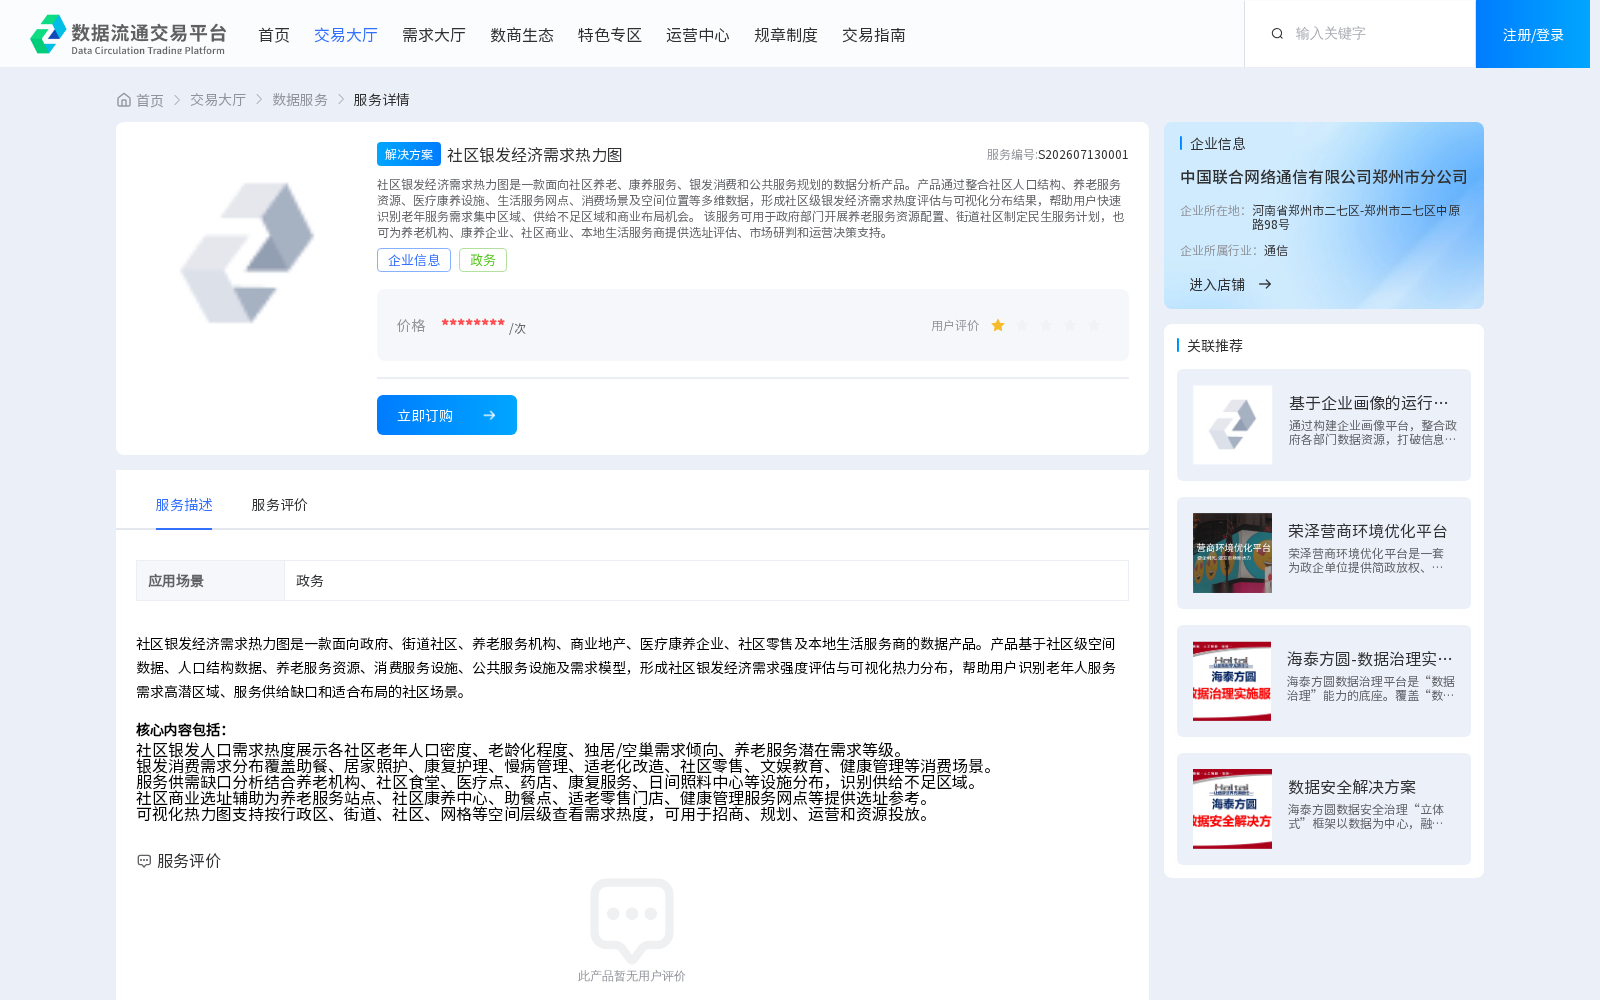Click the 用户评价 label
This screenshot has width=1600, height=1000.
coord(955,326)
